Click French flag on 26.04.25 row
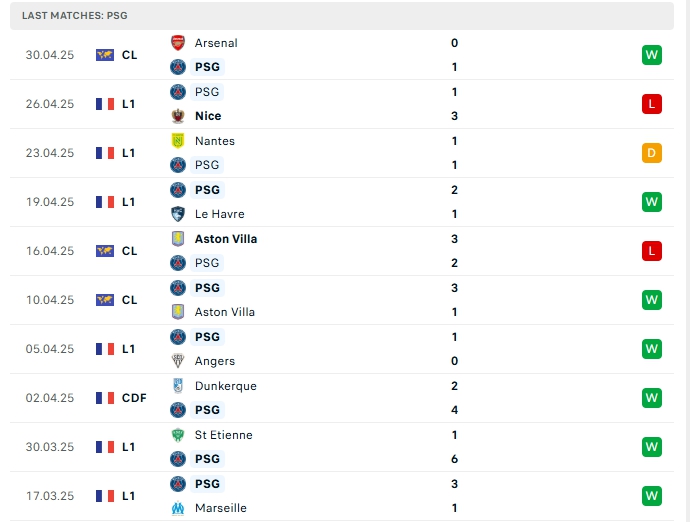Screen dimensions: 690x522 [x=105, y=104]
